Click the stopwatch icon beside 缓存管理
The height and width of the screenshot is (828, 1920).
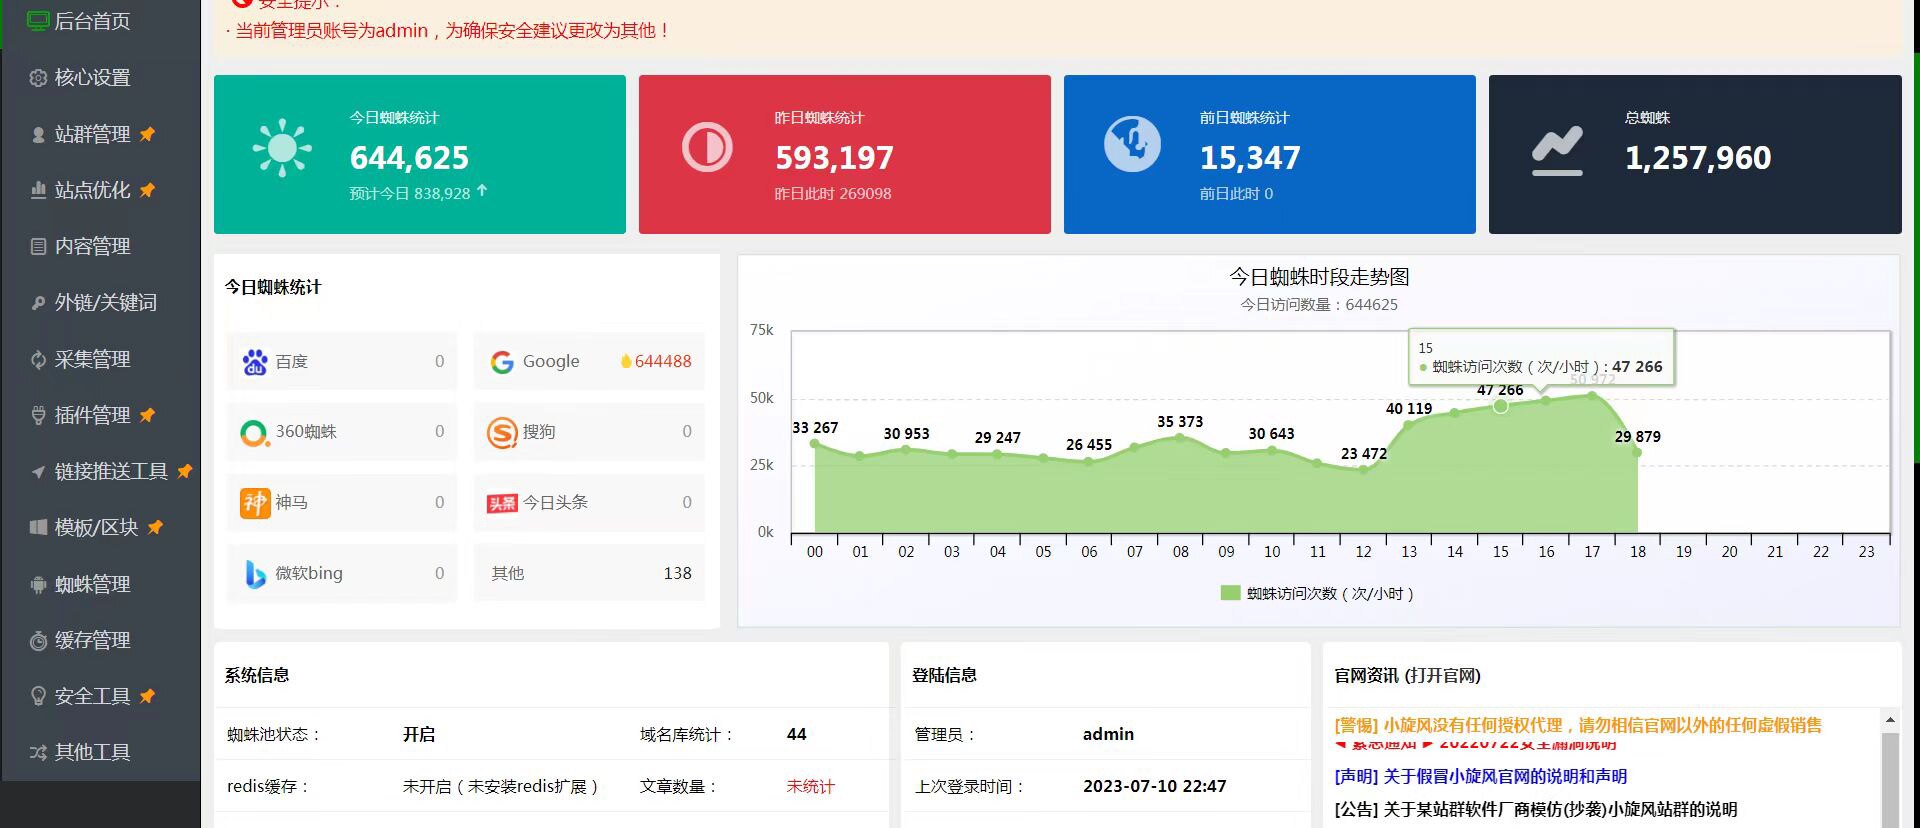(38, 641)
